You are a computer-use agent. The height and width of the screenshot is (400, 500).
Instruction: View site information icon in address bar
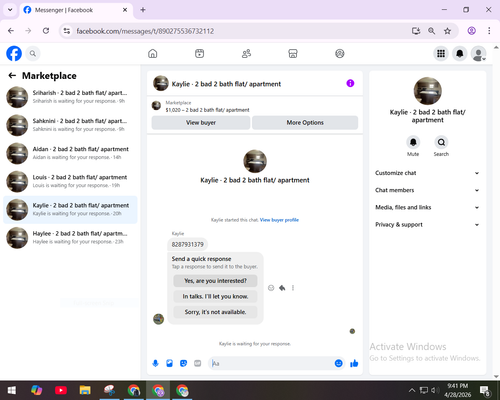pos(67,31)
